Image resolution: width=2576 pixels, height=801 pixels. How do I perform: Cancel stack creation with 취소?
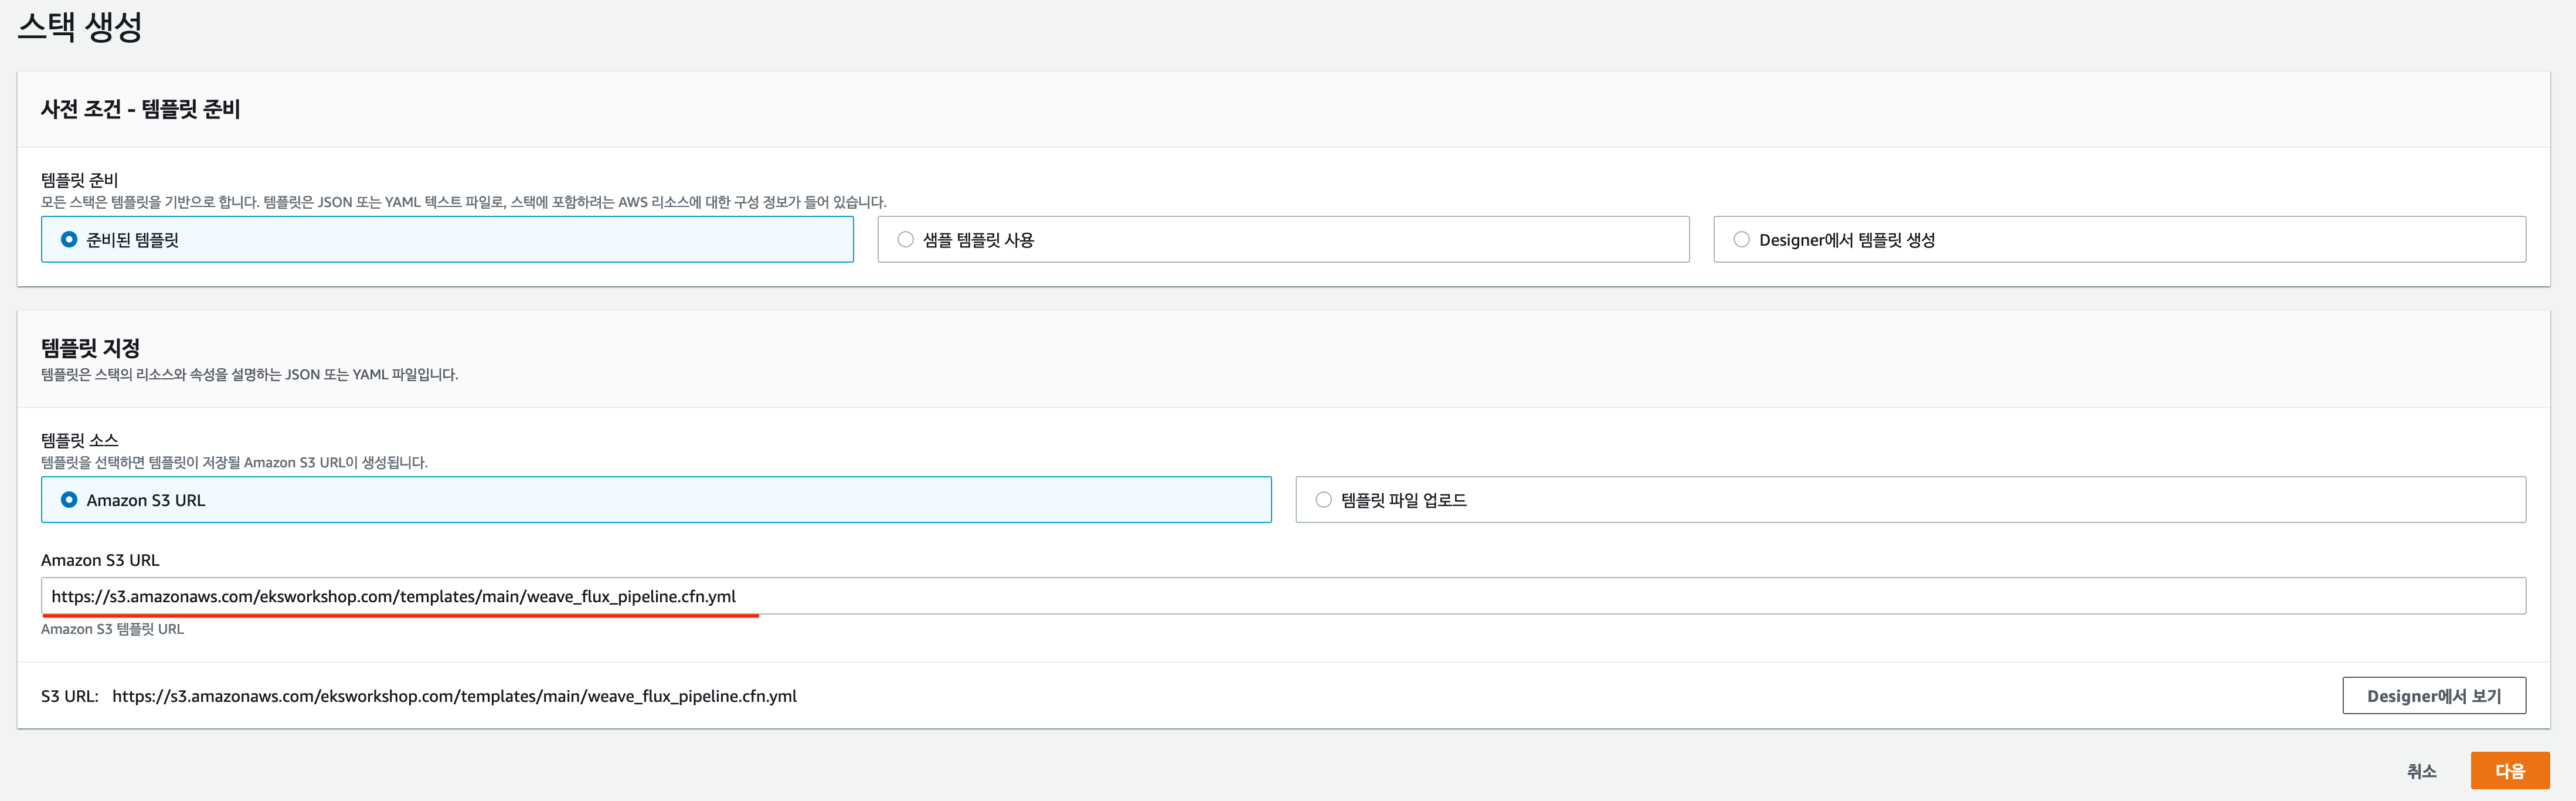[2421, 771]
